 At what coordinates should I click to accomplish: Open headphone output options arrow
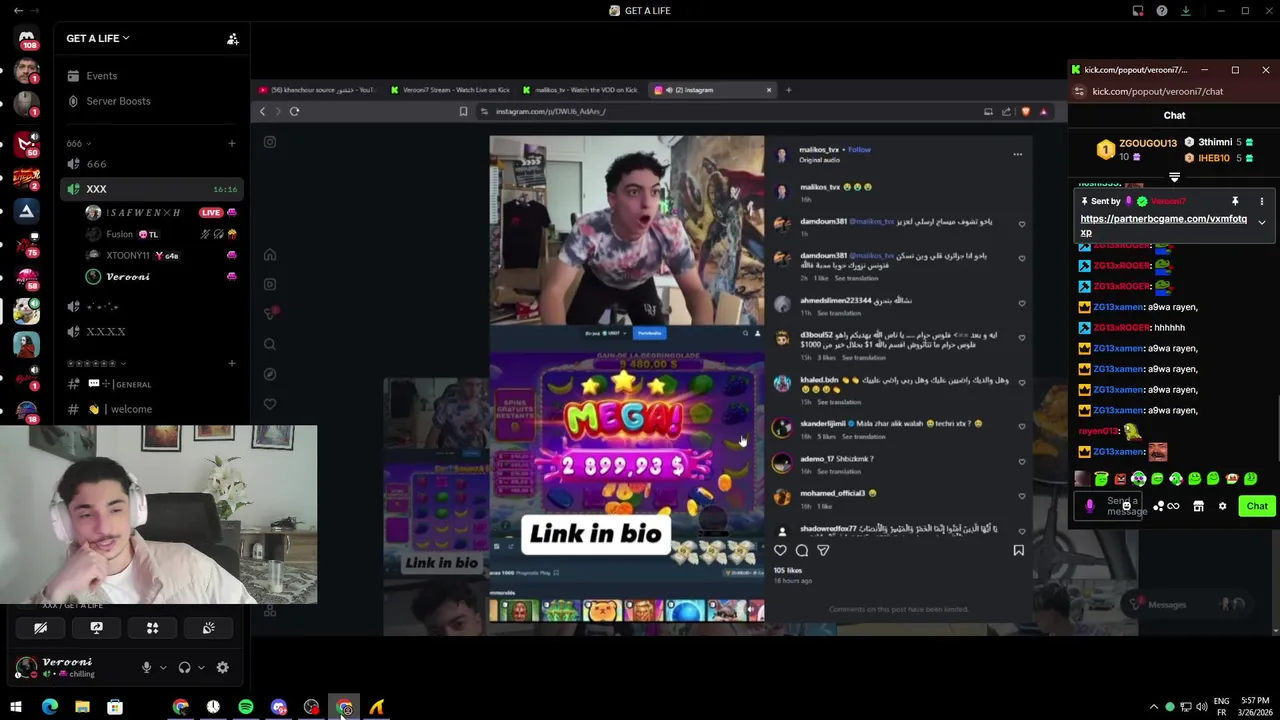tap(200, 668)
